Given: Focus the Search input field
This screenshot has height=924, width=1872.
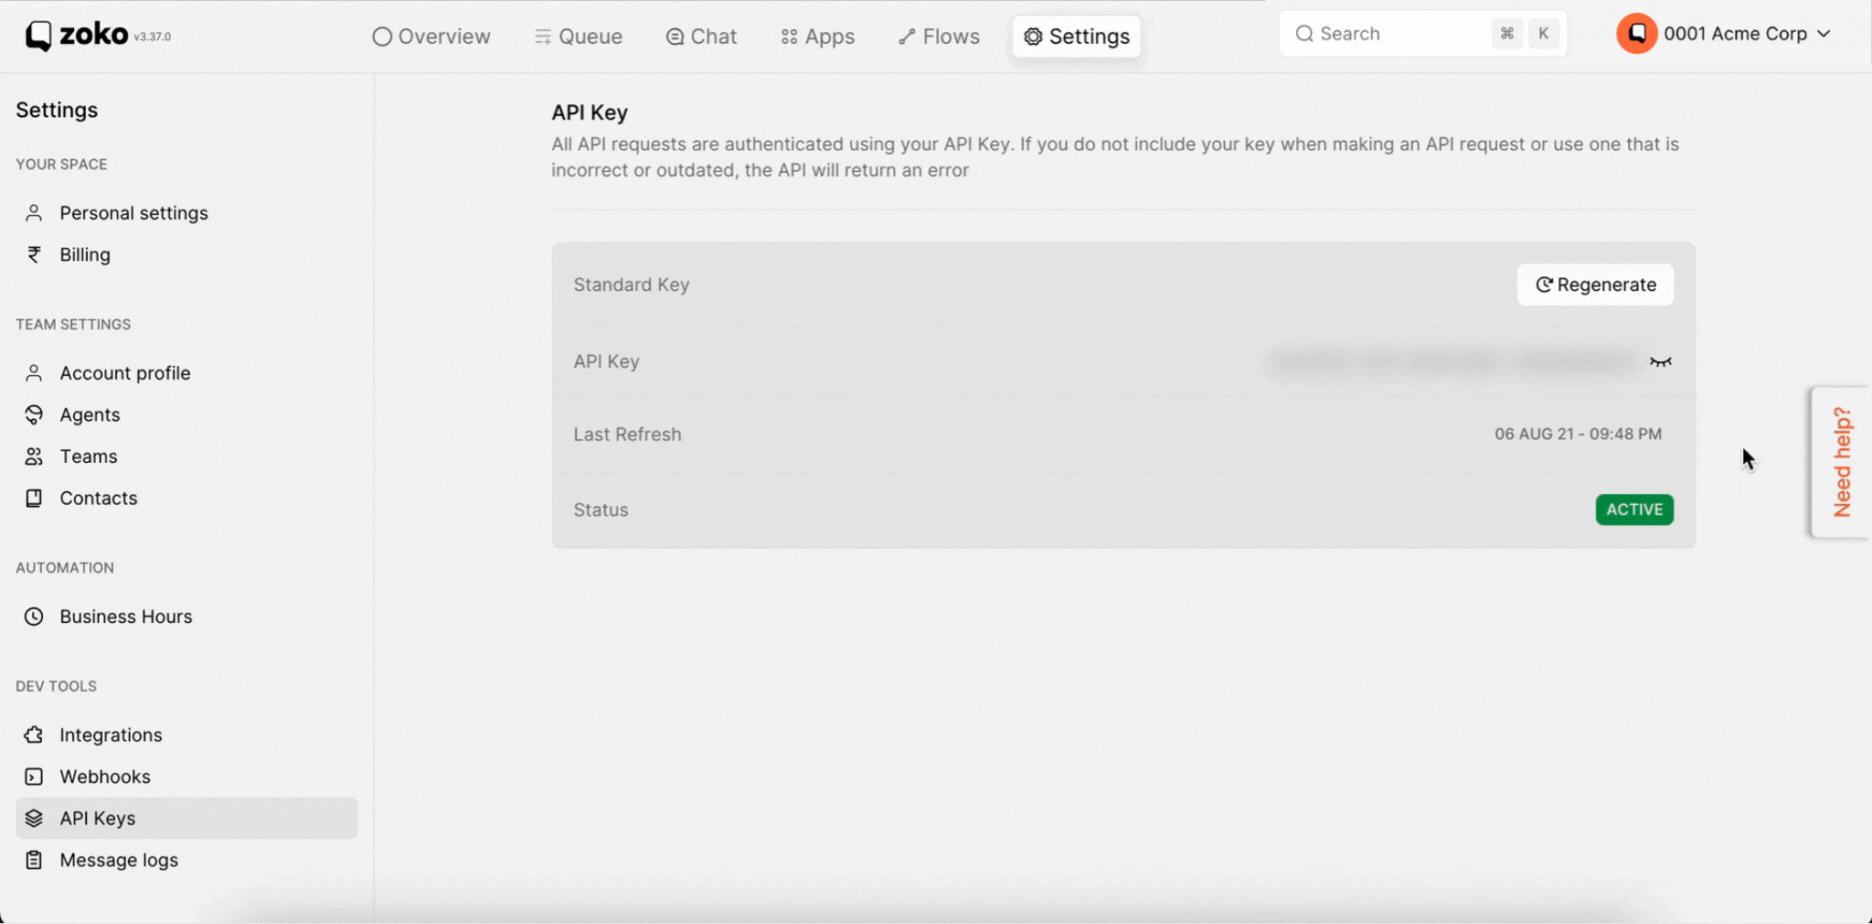Looking at the screenshot, I should pos(1422,34).
